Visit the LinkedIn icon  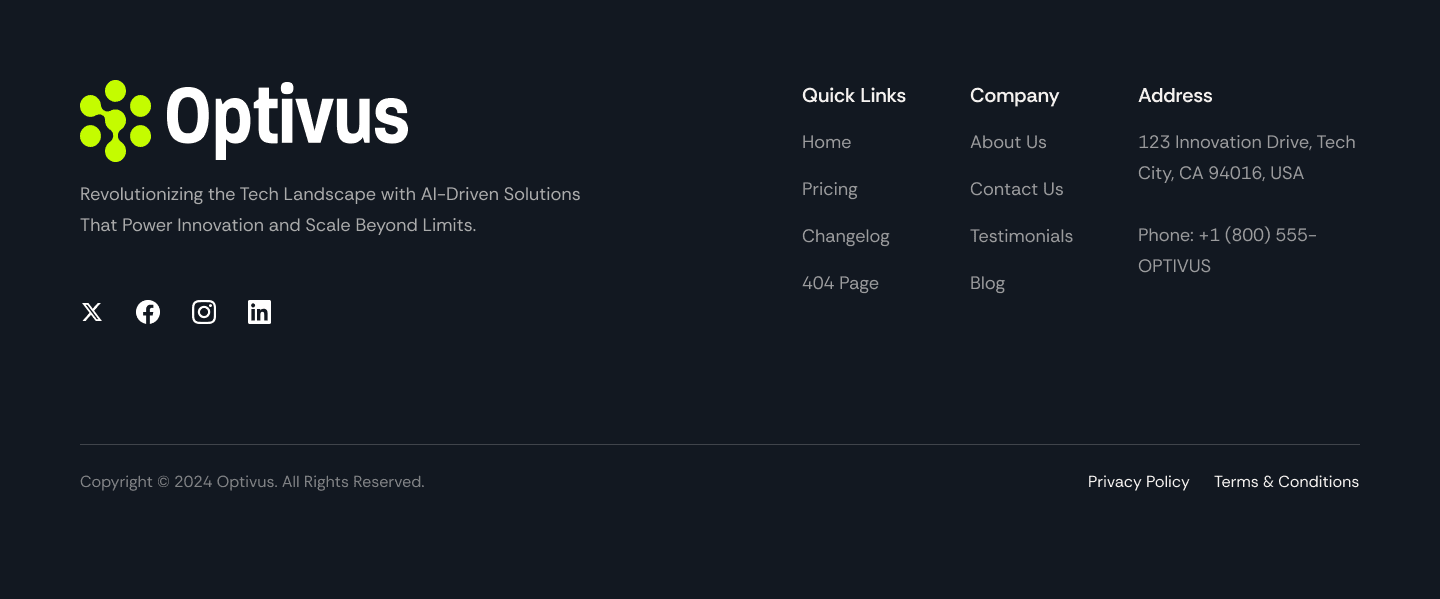pos(259,311)
